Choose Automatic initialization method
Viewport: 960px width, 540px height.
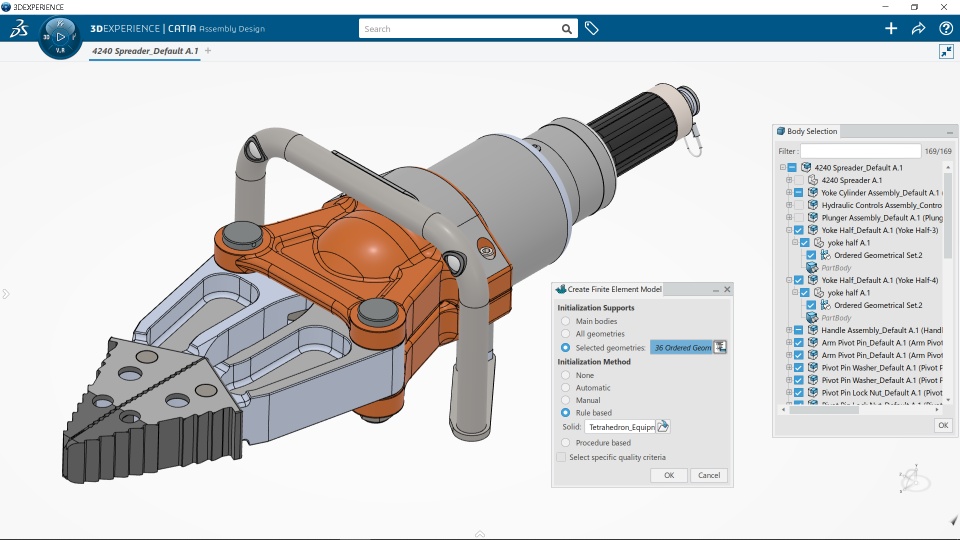click(566, 387)
